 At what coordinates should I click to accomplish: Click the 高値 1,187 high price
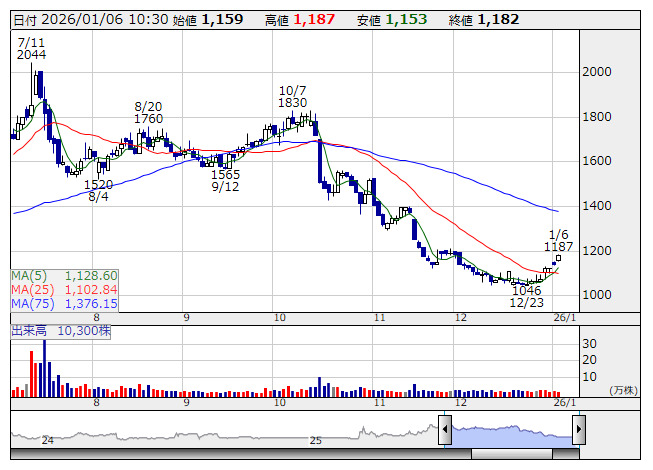pyautogui.click(x=300, y=20)
